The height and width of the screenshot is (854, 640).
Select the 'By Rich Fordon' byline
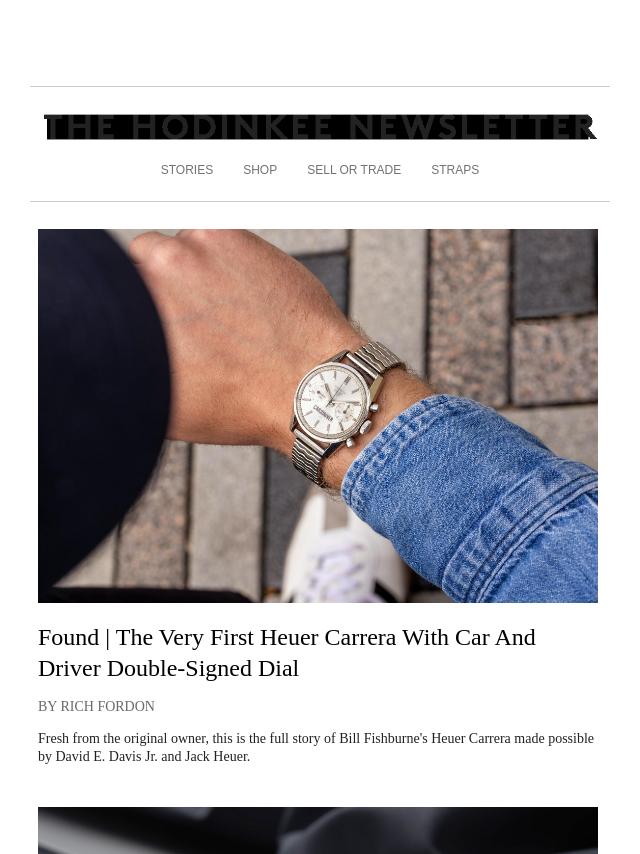pyautogui.click(x=96, y=706)
